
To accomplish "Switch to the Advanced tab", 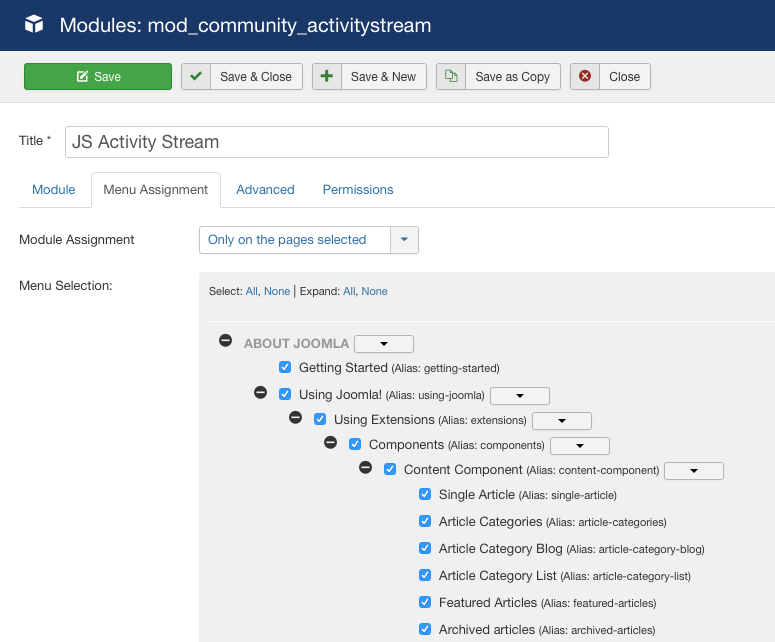I will 265,190.
